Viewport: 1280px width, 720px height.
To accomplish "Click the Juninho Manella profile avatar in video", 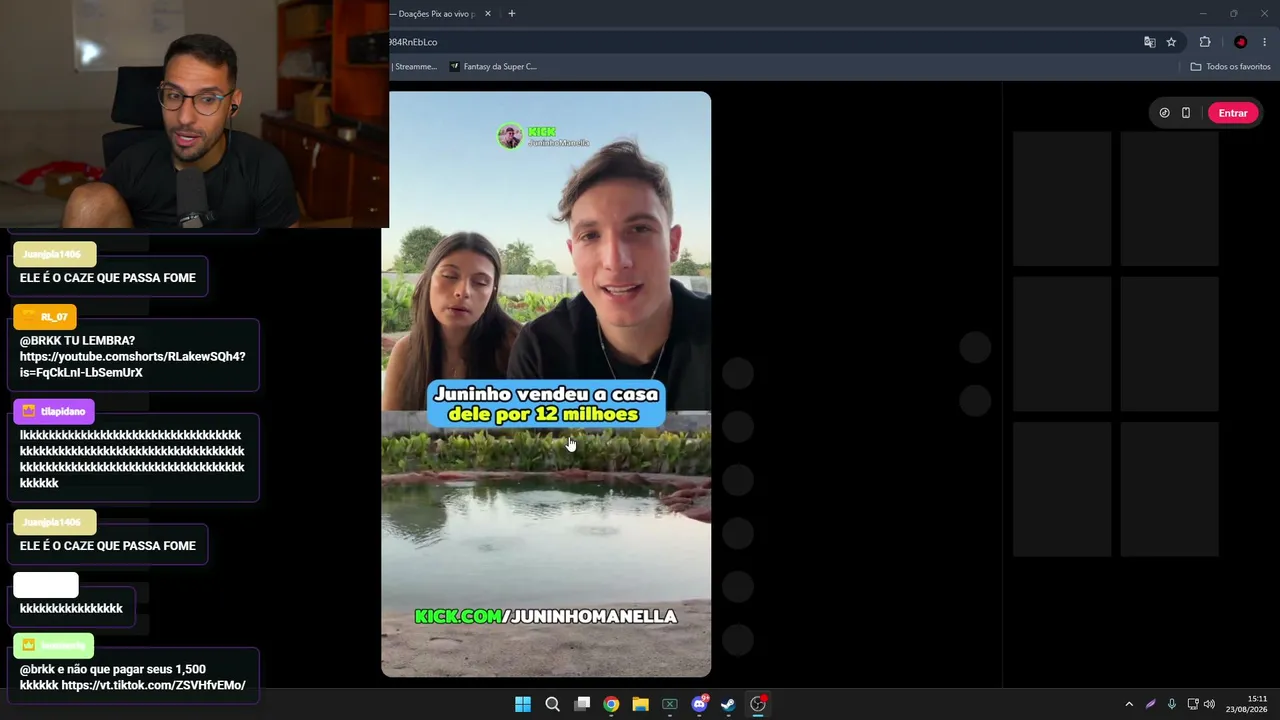I will pos(510,136).
